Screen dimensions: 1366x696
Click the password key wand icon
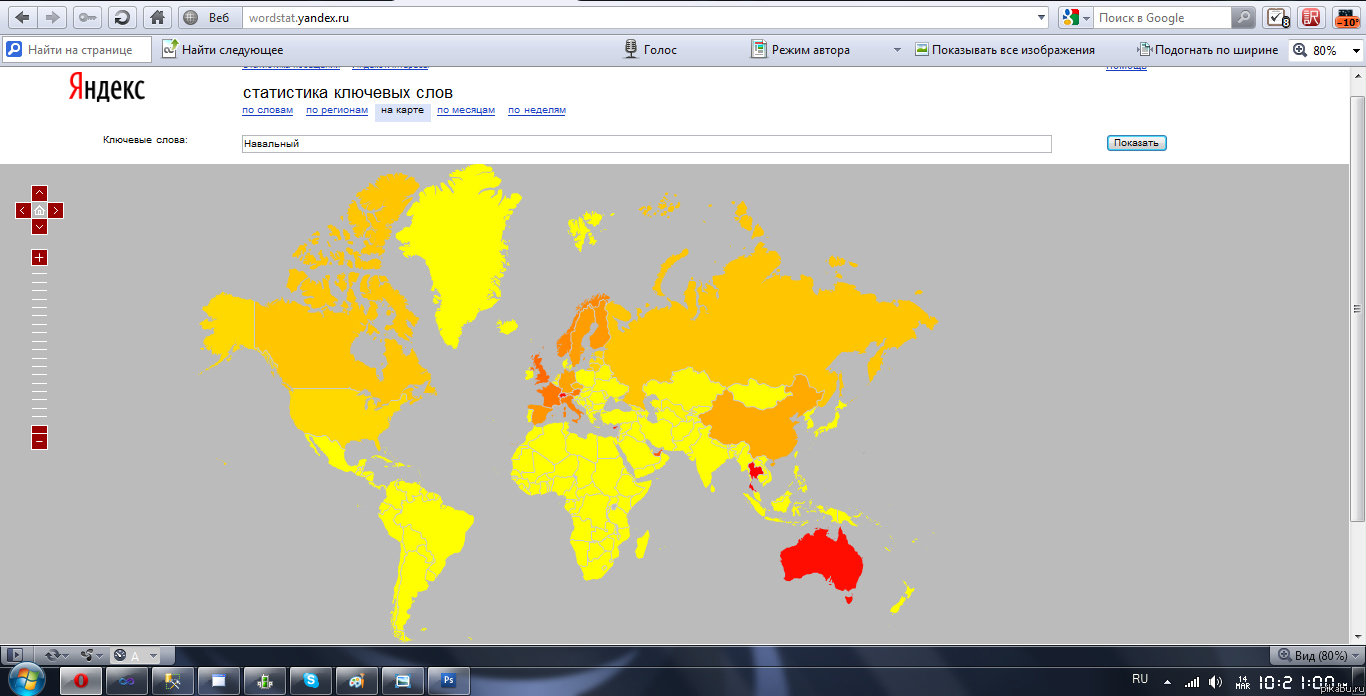[x=87, y=17]
